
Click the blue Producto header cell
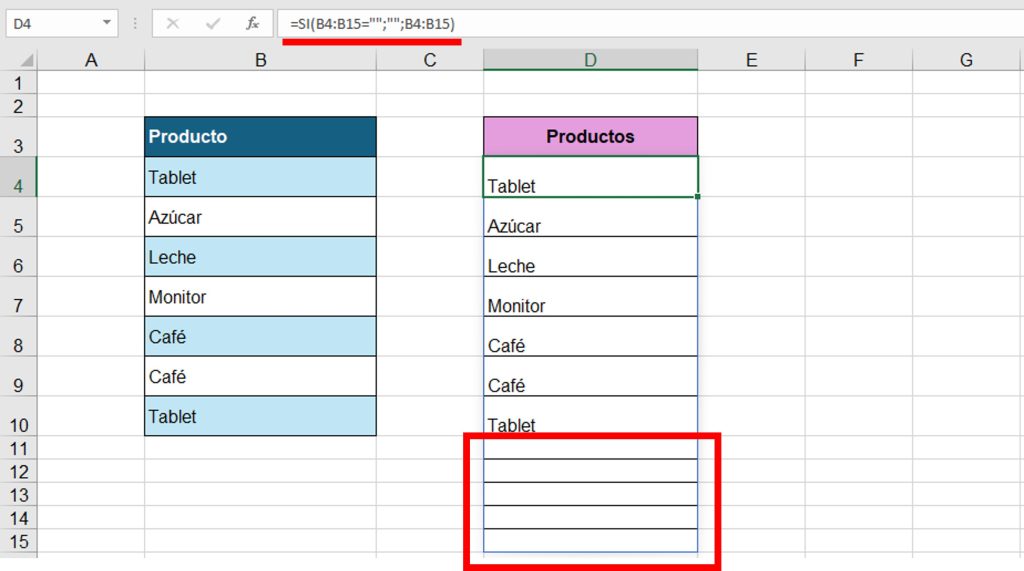(260, 137)
